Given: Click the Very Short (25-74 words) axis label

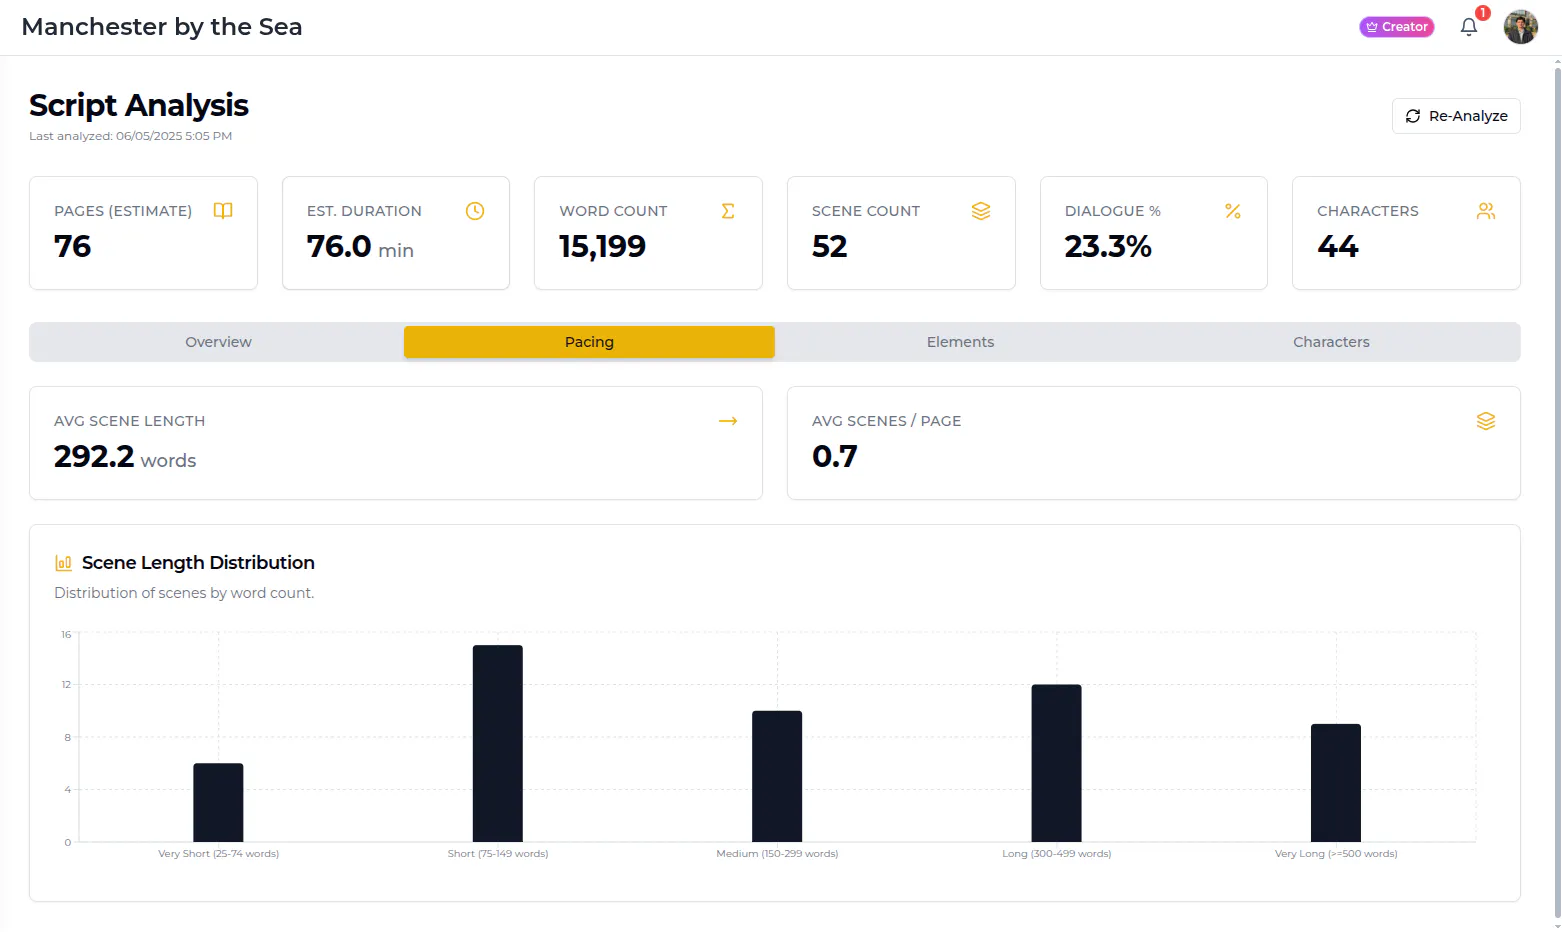Looking at the screenshot, I should pos(218,854).
